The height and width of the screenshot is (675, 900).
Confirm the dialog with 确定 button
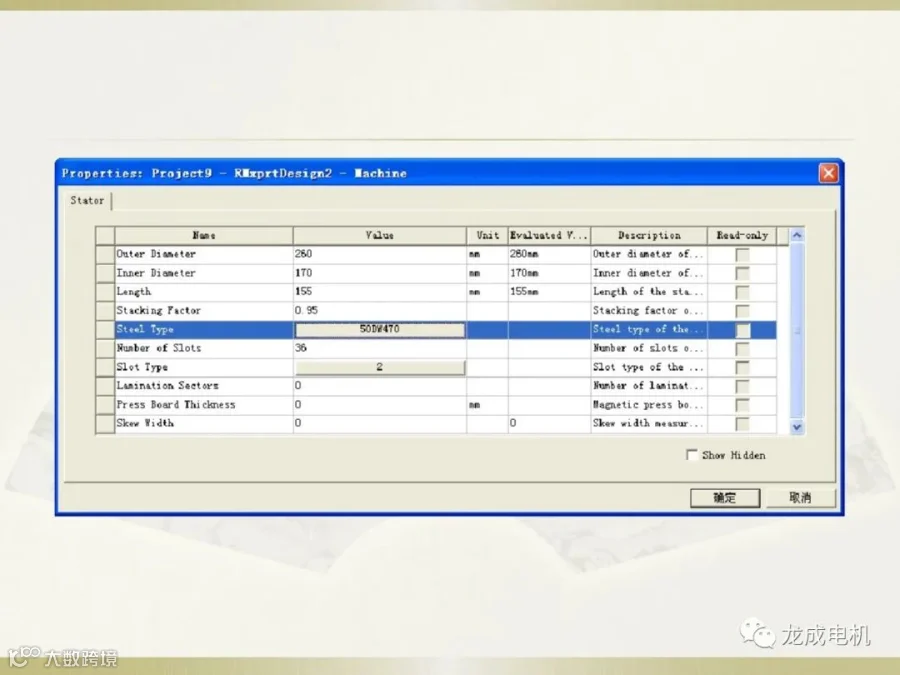[725, 498]
